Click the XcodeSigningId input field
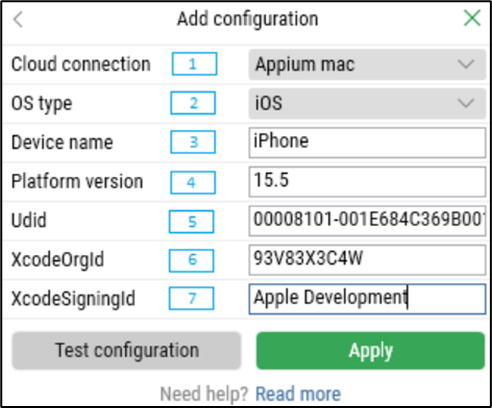This screenshot has width=492, height=408. 367,299
